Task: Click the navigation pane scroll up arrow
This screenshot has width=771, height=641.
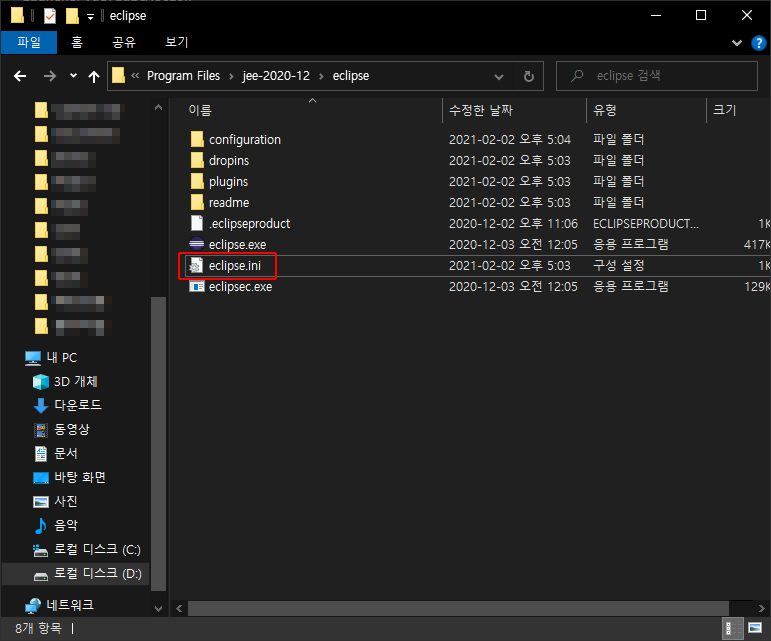Action: 158,107
